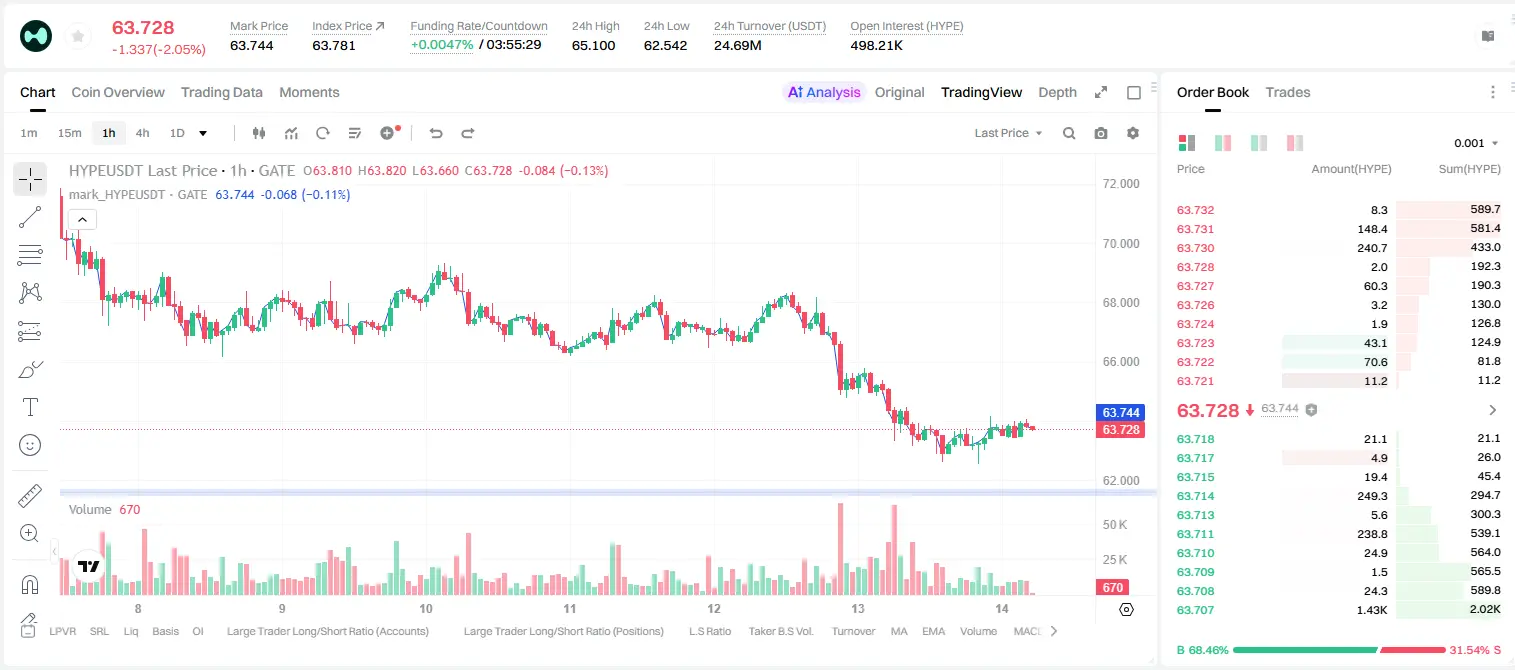Show only sell orders in order book
This screenshot has height=670, width=1515.
1295,143
